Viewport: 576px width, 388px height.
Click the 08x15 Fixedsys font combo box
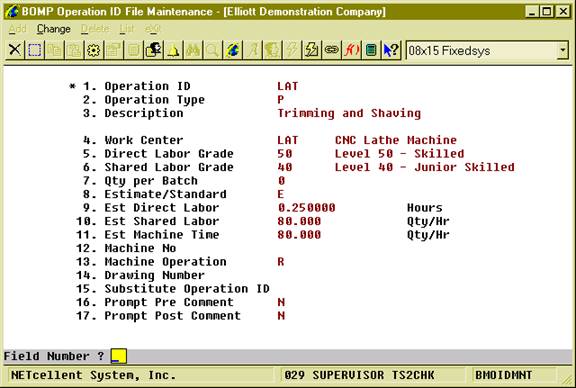(487, 51)
